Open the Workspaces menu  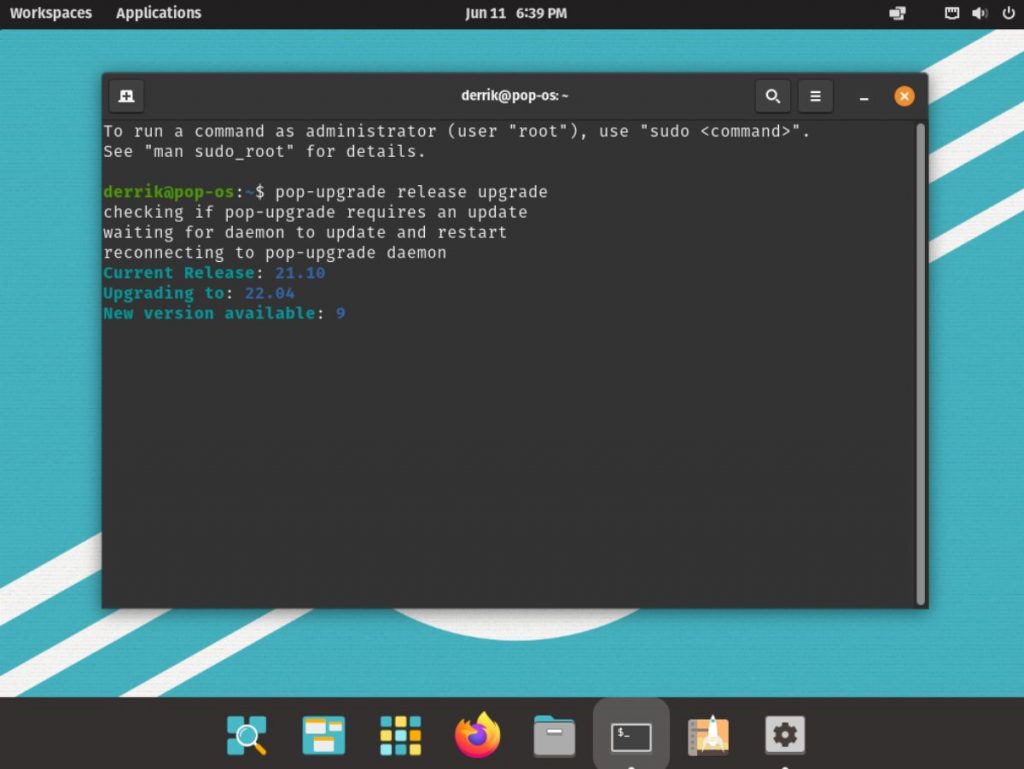tap(50, 13)
